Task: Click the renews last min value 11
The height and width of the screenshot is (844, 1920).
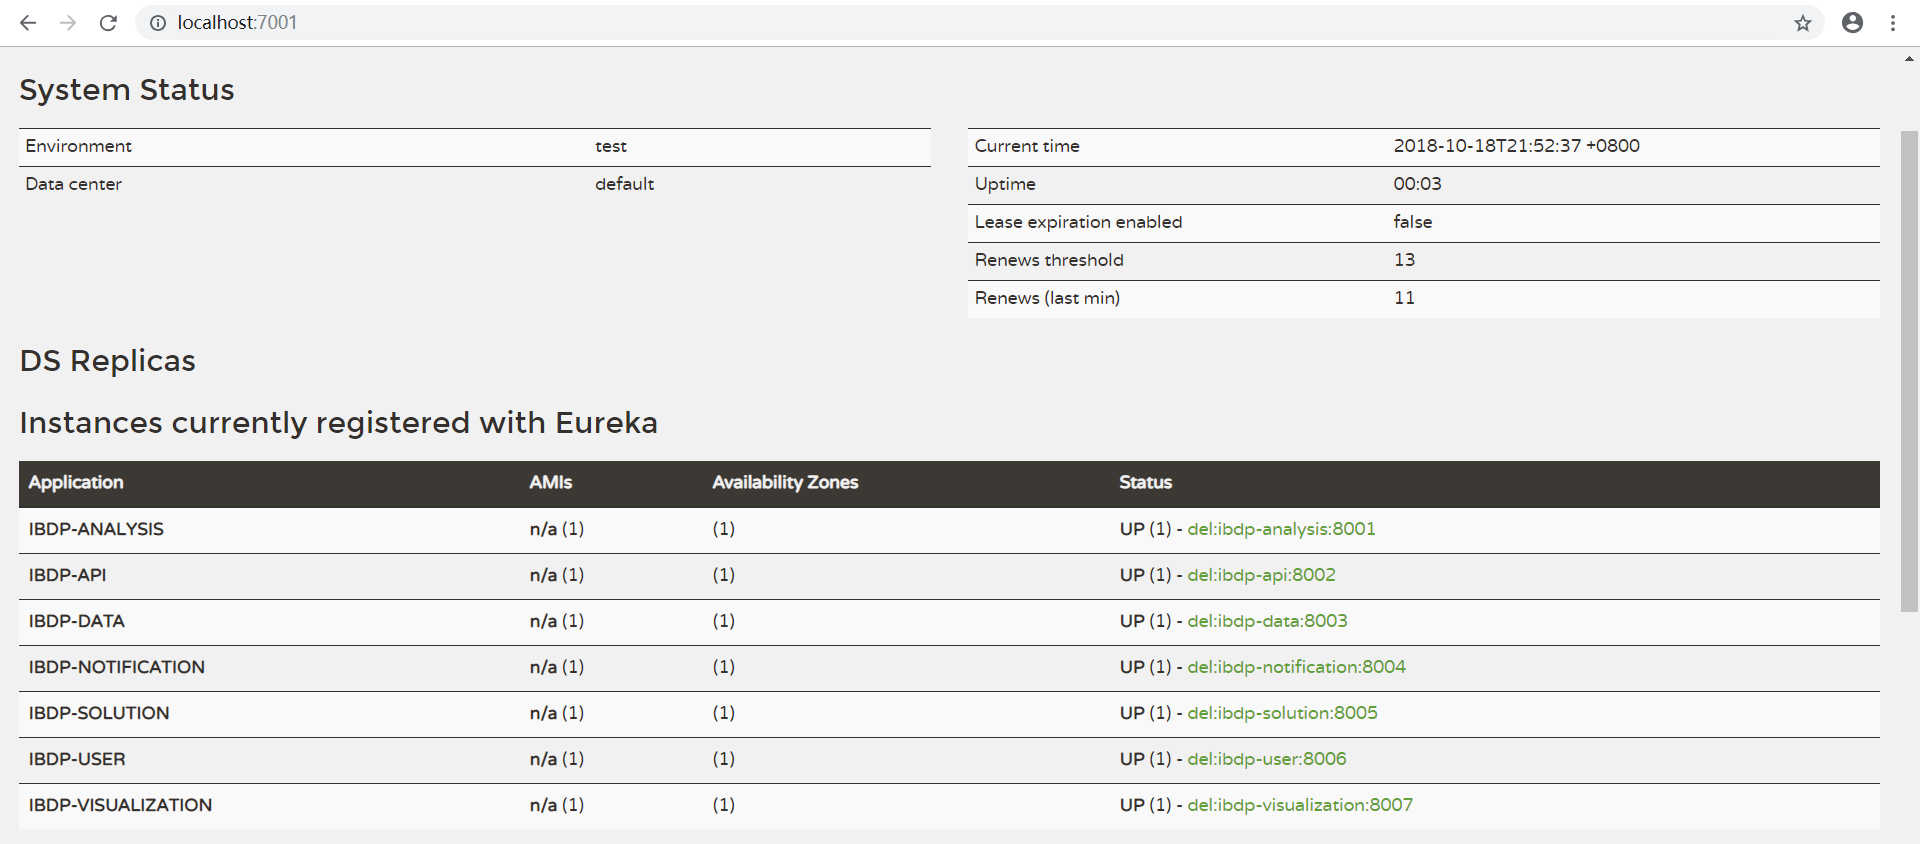Action: click(1405, 298)
